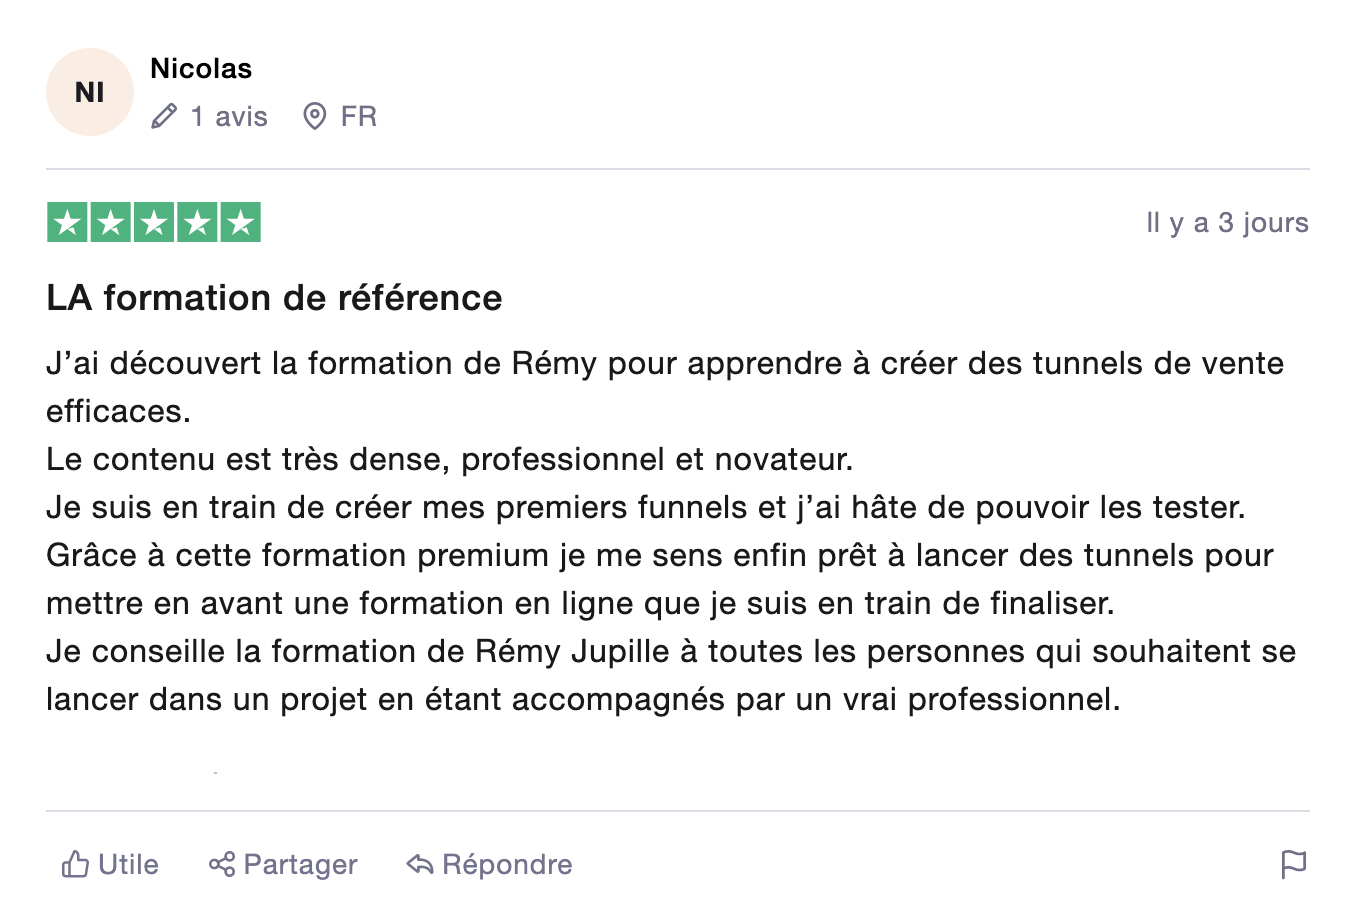Click the pencil icon beside 1 avis
1354x912 pixels.
pyautogui.click(x=164, y=117)
